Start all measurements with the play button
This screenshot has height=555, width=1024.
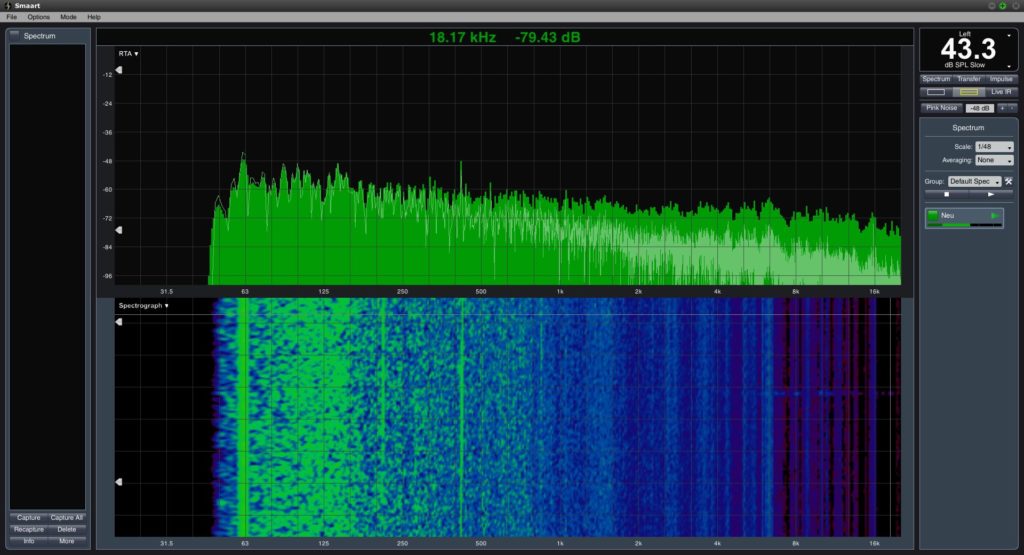click(991, 195)
